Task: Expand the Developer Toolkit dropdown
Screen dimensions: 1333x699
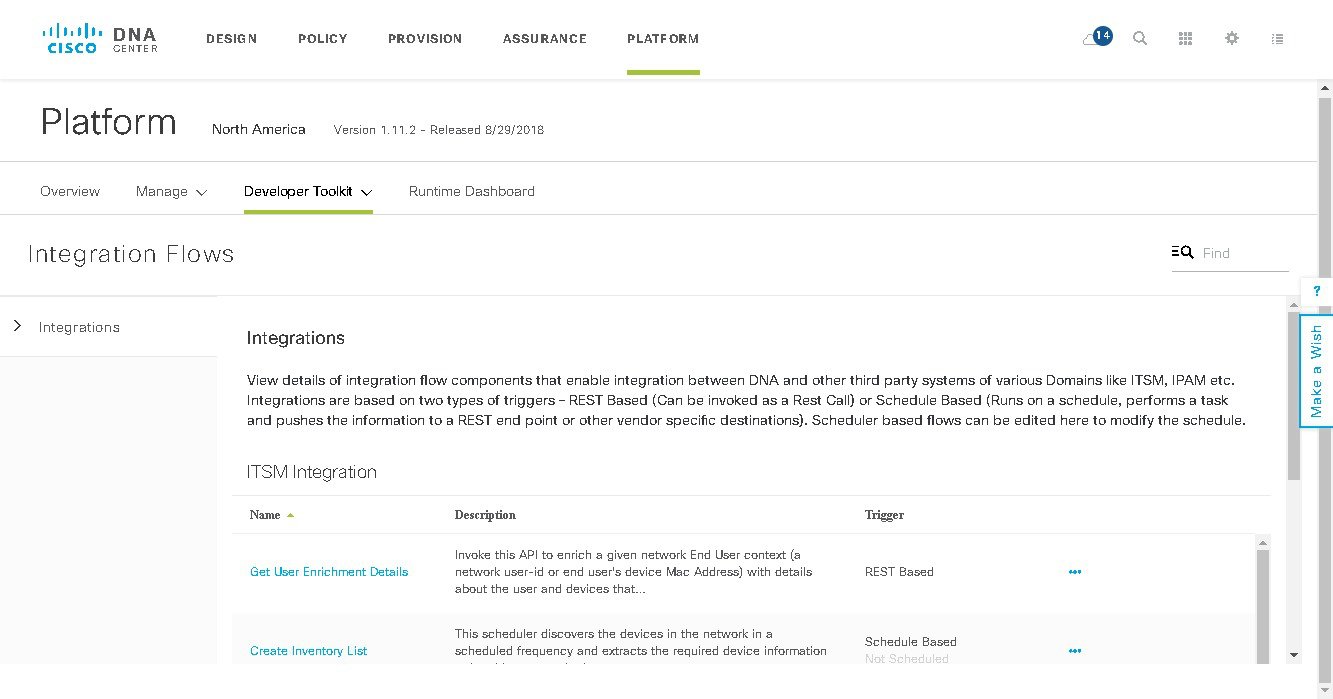Action: tap(308, 191)
